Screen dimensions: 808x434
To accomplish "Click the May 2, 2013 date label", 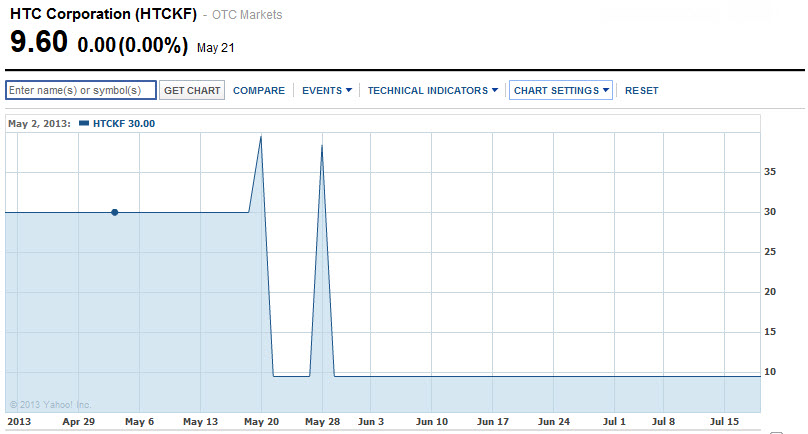I will click(x=39, y=124).
